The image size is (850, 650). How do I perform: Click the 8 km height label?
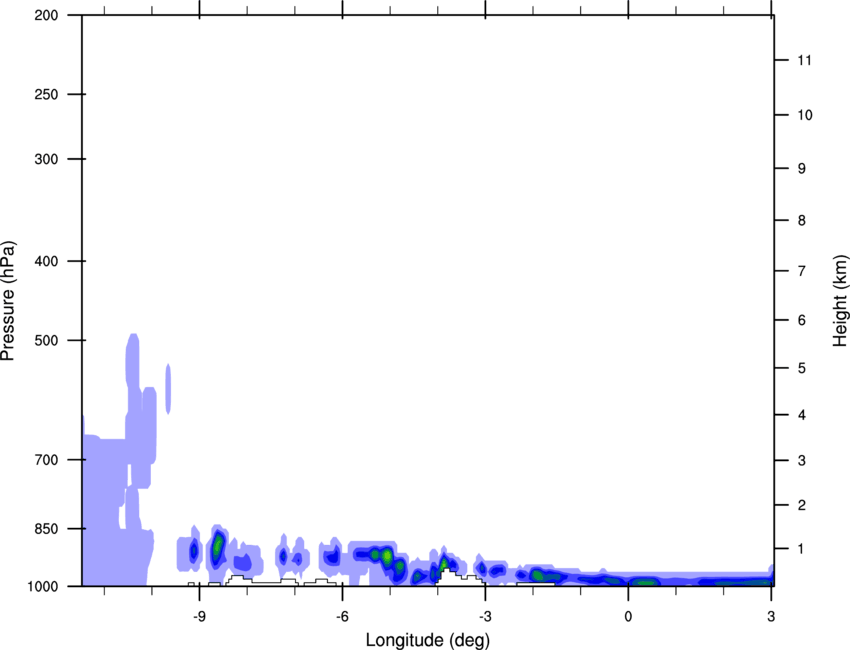tap(802, 221)
